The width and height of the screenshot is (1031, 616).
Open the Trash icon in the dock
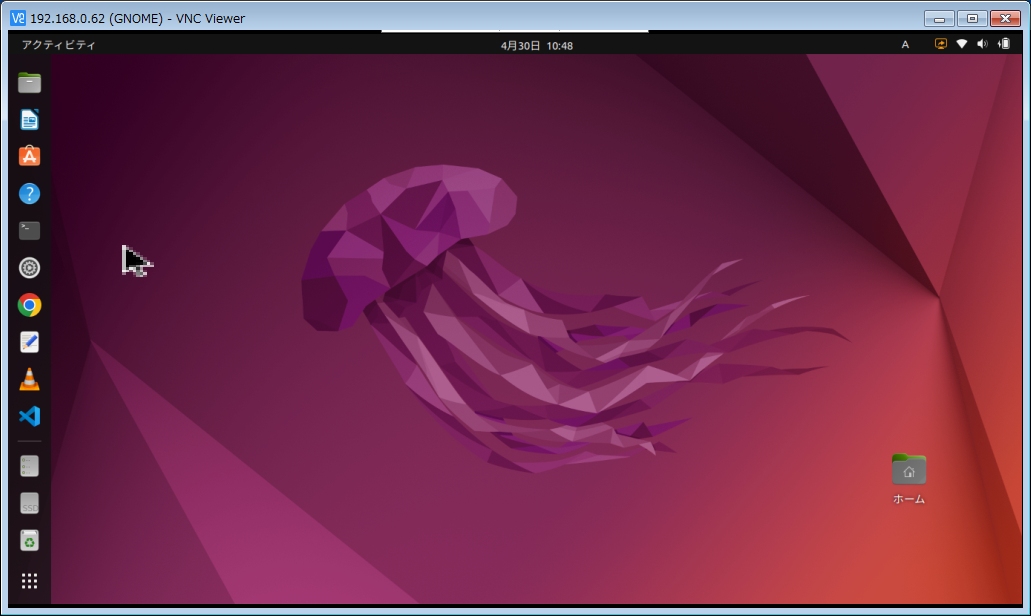click(x=30, y=540)
